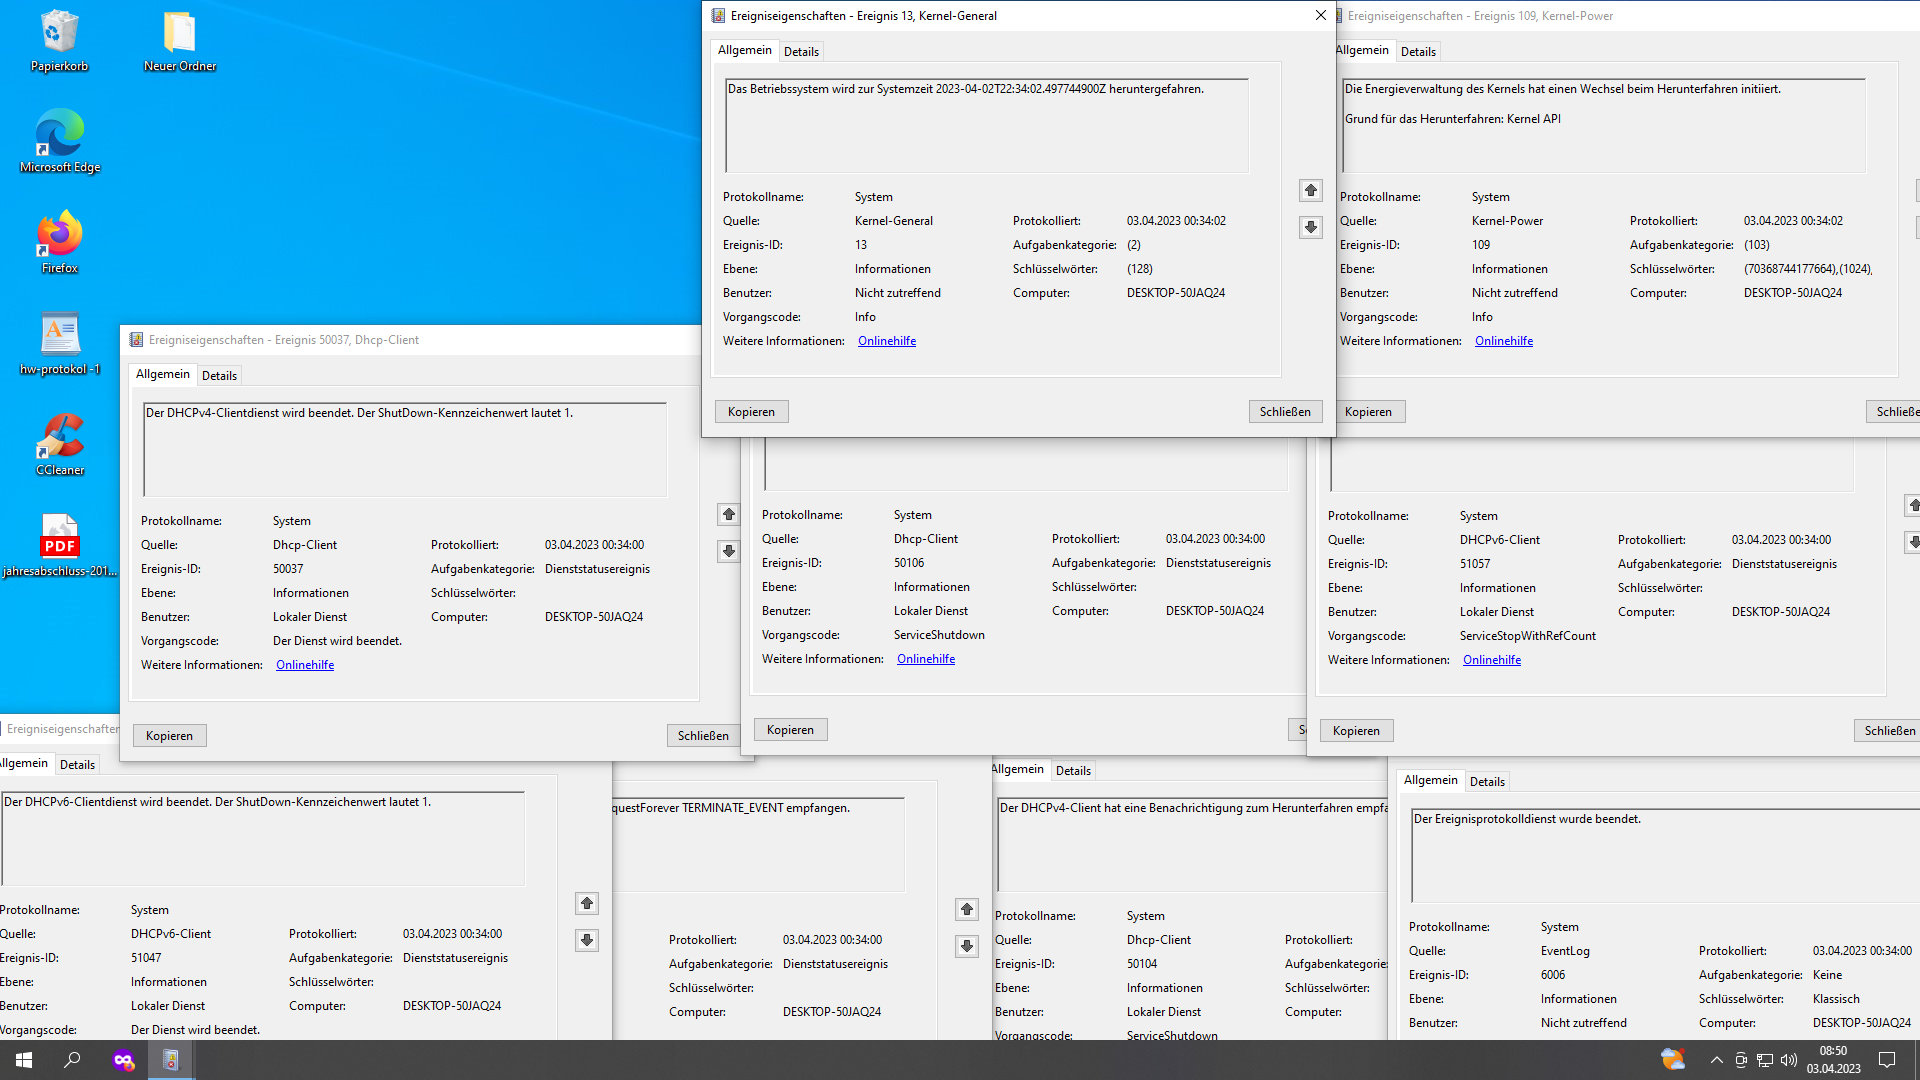The image size is (1920, 1080).
Task: Open the network icon in the system tray
Action: pos(1763,1062)
